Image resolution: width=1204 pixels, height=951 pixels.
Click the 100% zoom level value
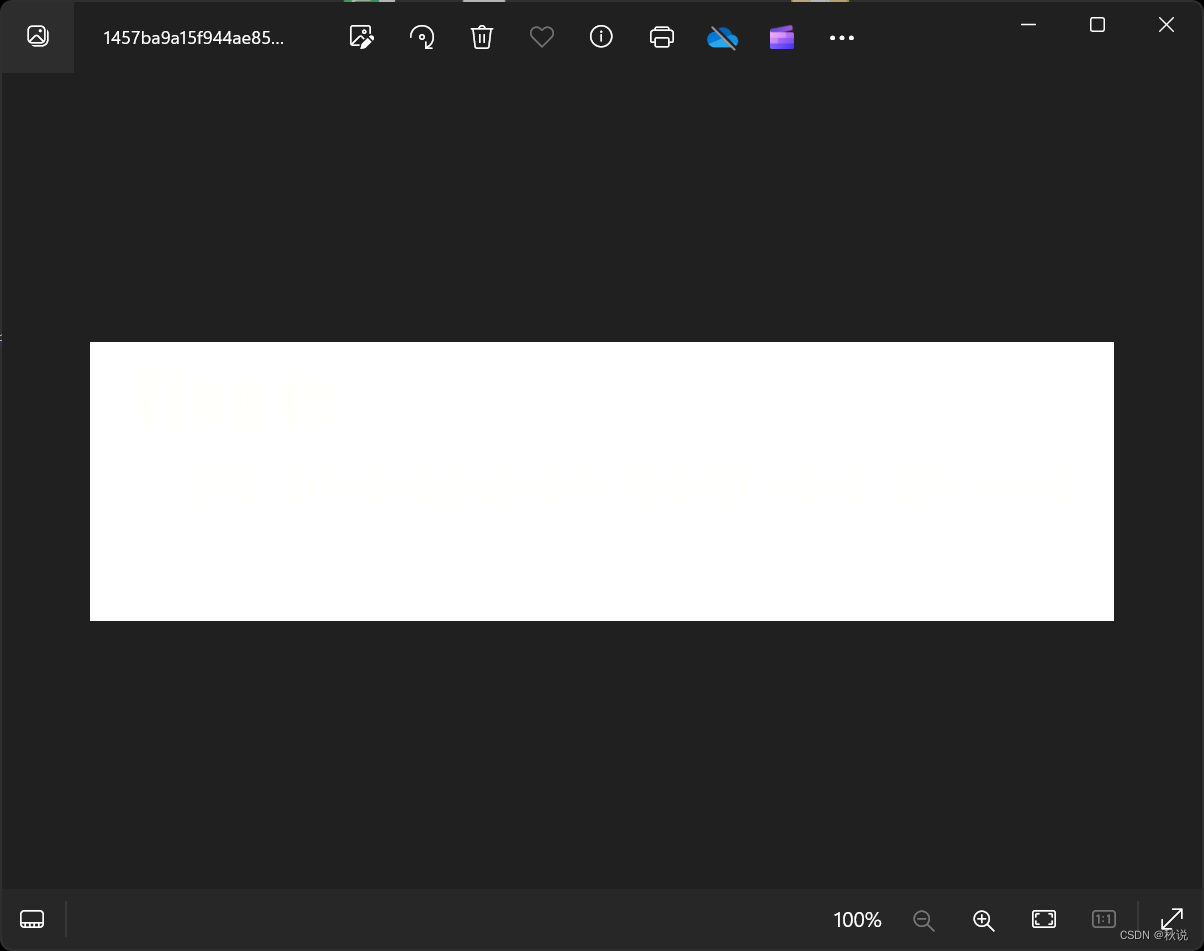pyautogui.click(x=857, y=920)
